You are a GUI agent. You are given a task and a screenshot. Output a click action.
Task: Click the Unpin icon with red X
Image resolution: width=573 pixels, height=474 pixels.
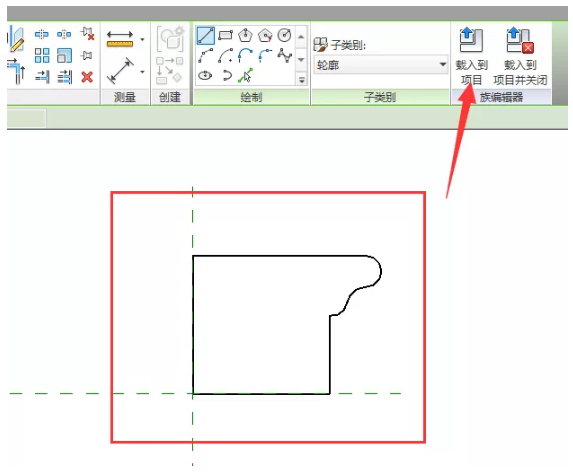(x=87, y=33)
